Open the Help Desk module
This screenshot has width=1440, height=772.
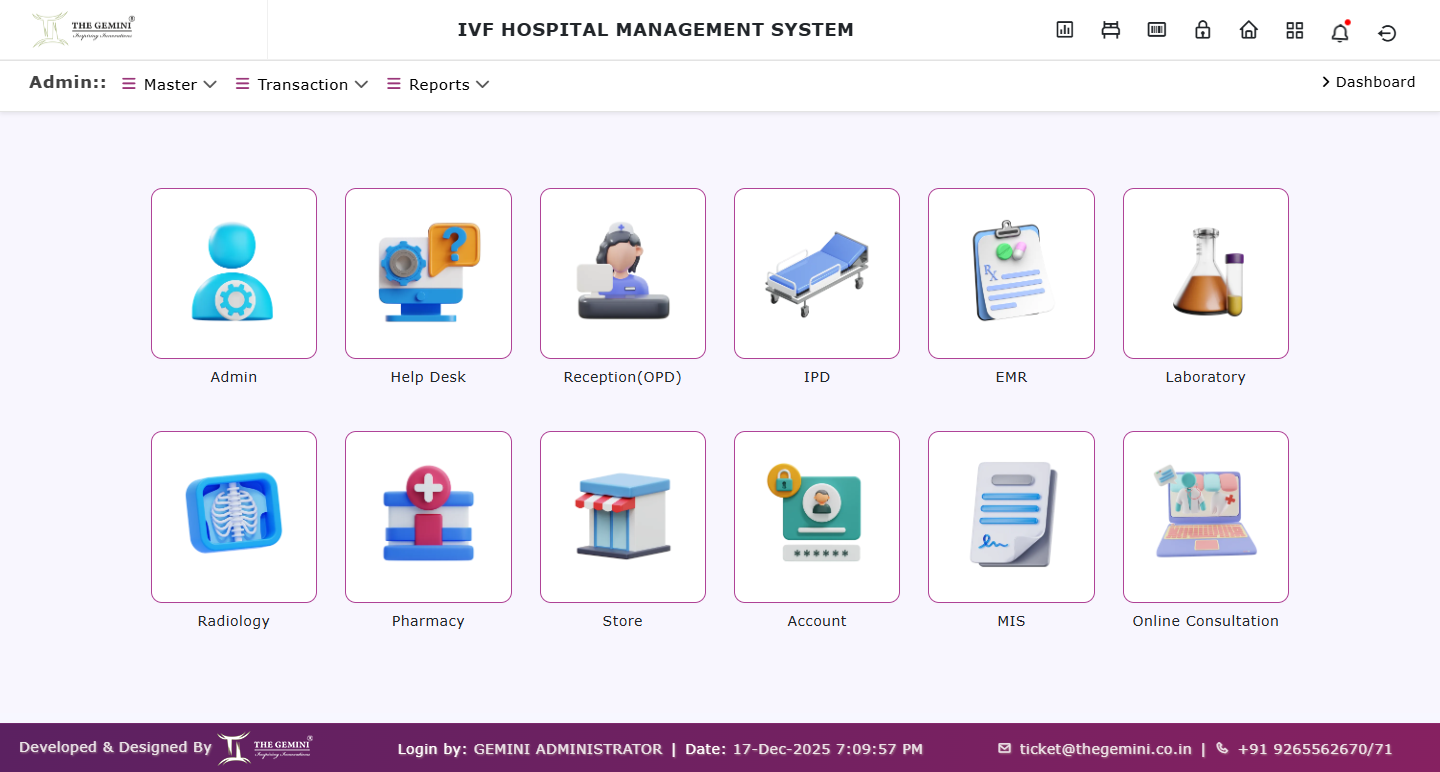tap(428, 273)
